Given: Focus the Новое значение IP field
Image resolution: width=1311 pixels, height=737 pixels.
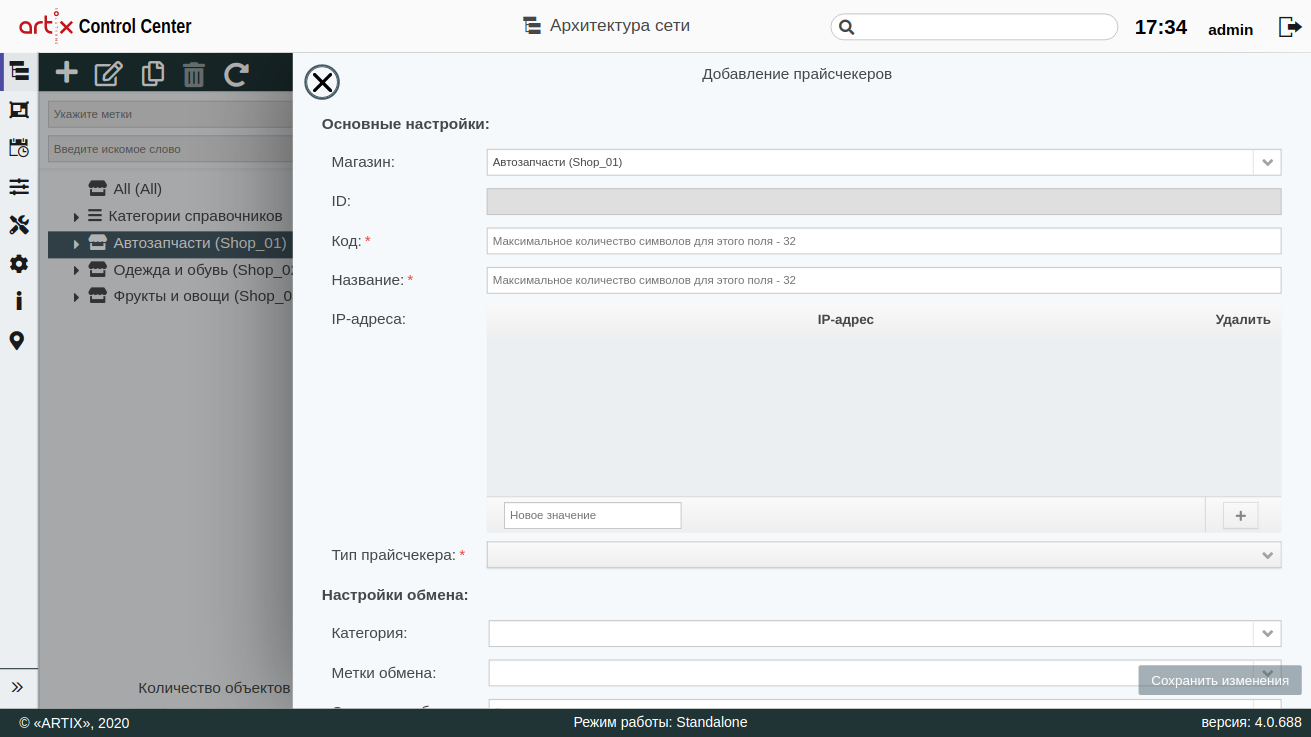Looking at the screenshot, I should pos(592,515).
